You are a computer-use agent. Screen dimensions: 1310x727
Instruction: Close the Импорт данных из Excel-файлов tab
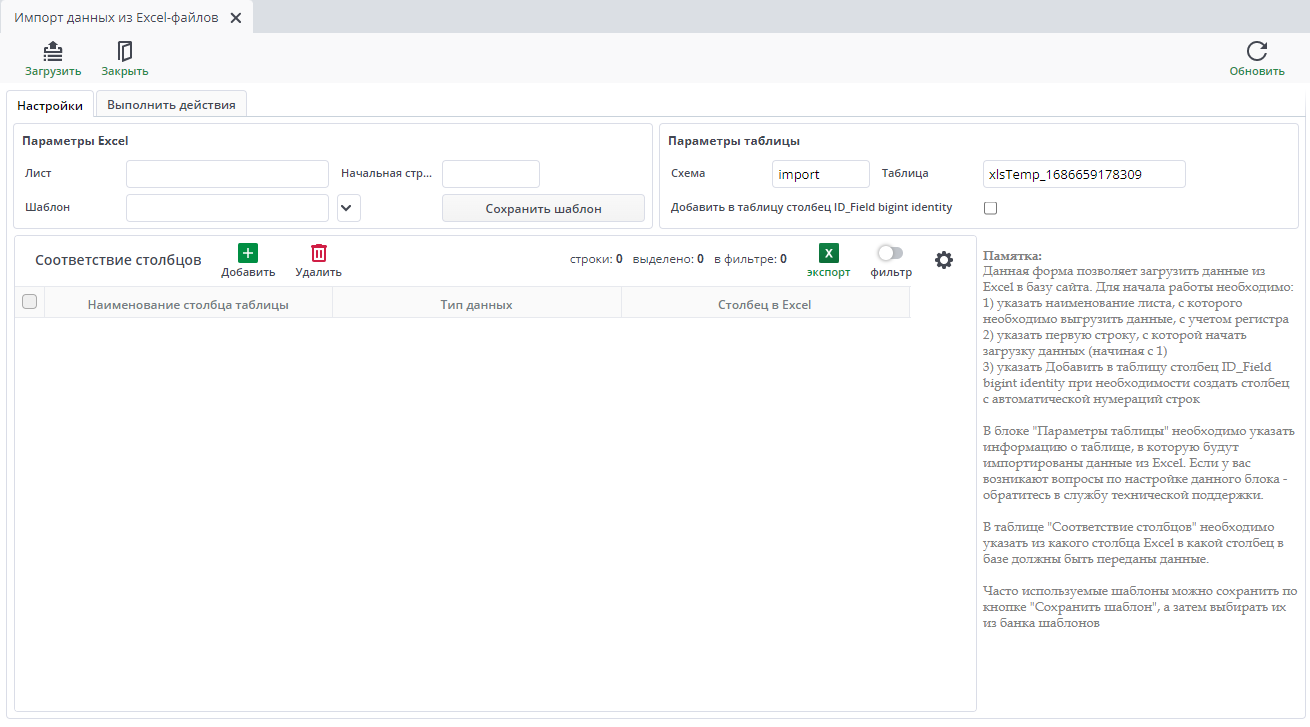(x=235, y=18)
